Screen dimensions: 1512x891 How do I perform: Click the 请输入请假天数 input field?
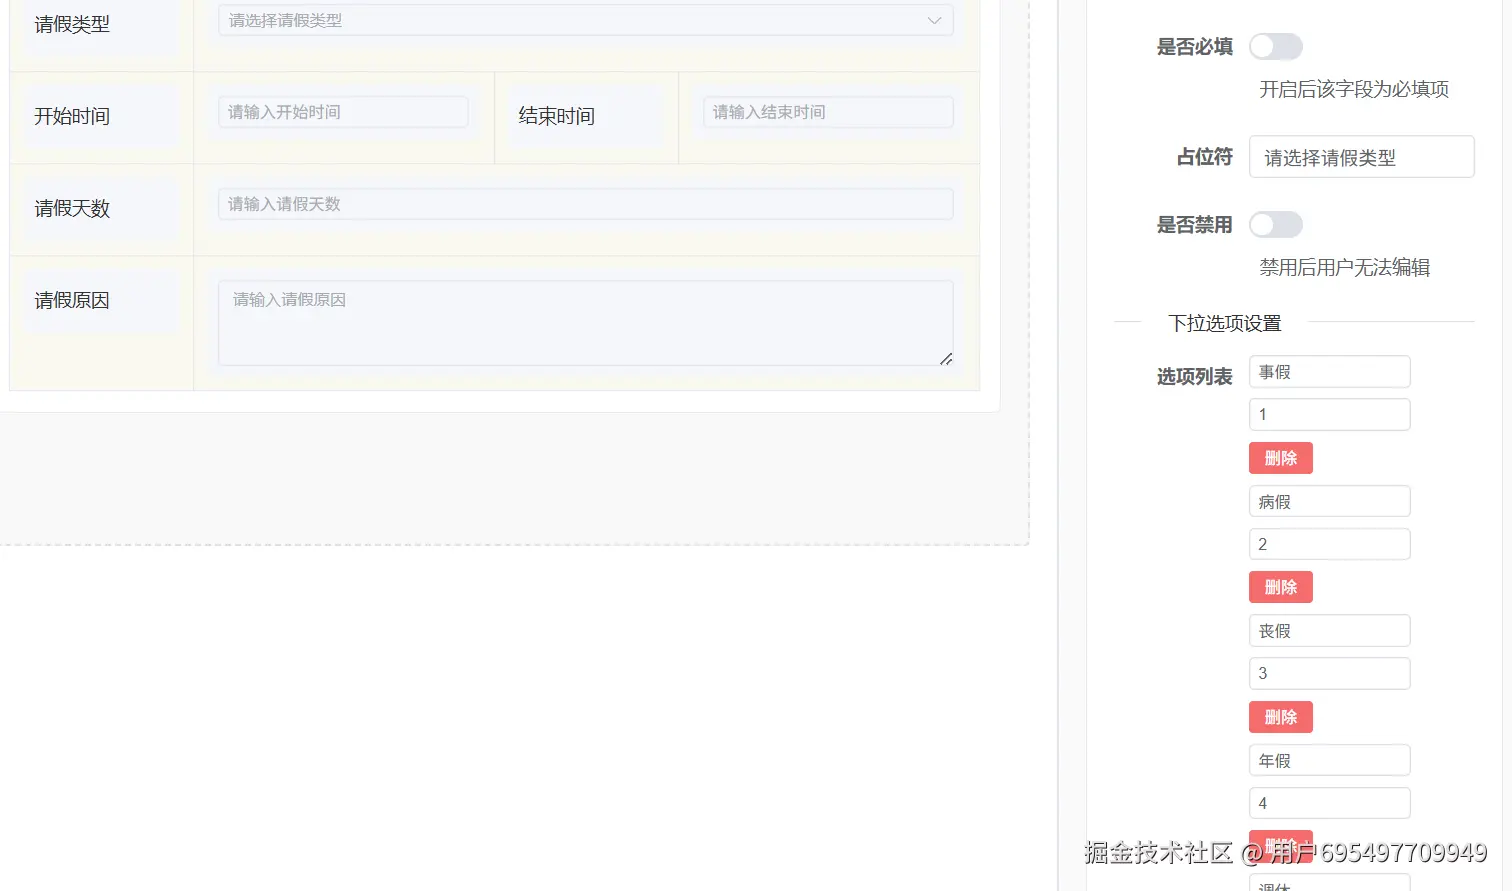[585, 204]
